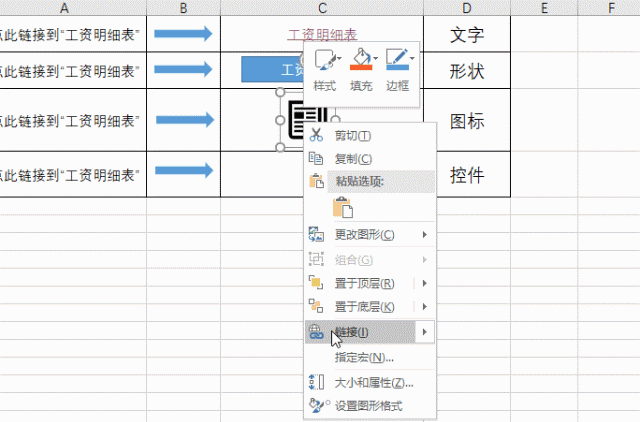Choose 更改图形(C) menu entry
Image resolution: width=640 pixels, height=422 pixels.
(371, 235)
